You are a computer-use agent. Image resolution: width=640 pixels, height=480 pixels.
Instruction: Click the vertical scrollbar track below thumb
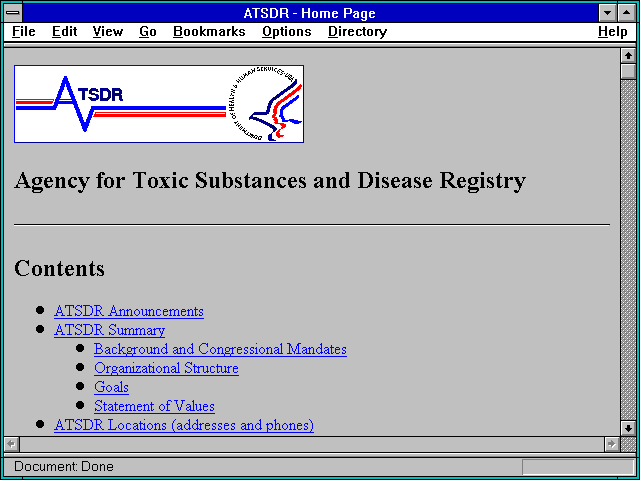tap(628, 250)
